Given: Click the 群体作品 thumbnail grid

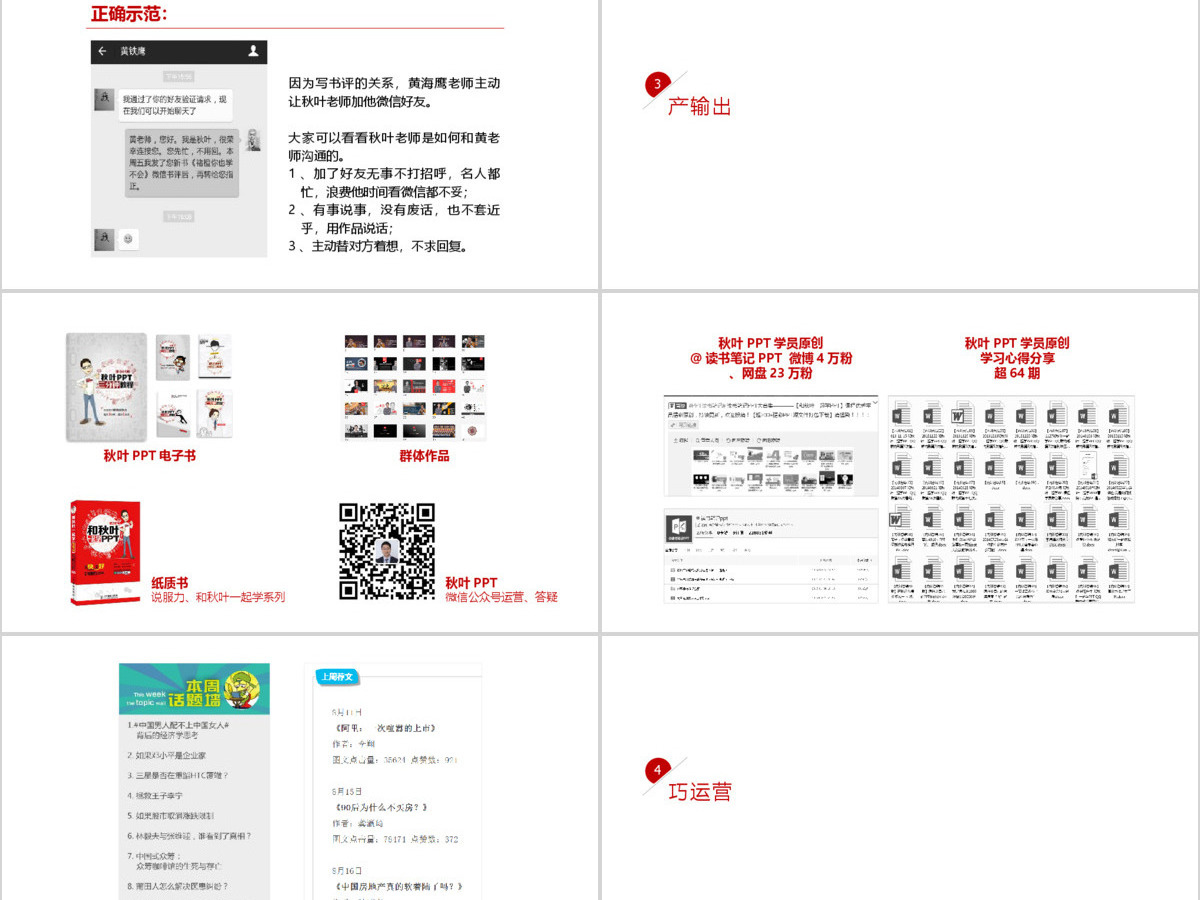Looking at the screenshot, I should 414,387.
